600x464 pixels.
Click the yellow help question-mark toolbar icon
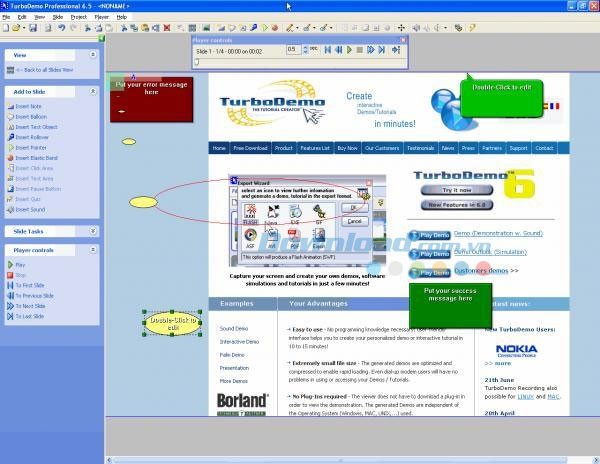coord(473,28)
